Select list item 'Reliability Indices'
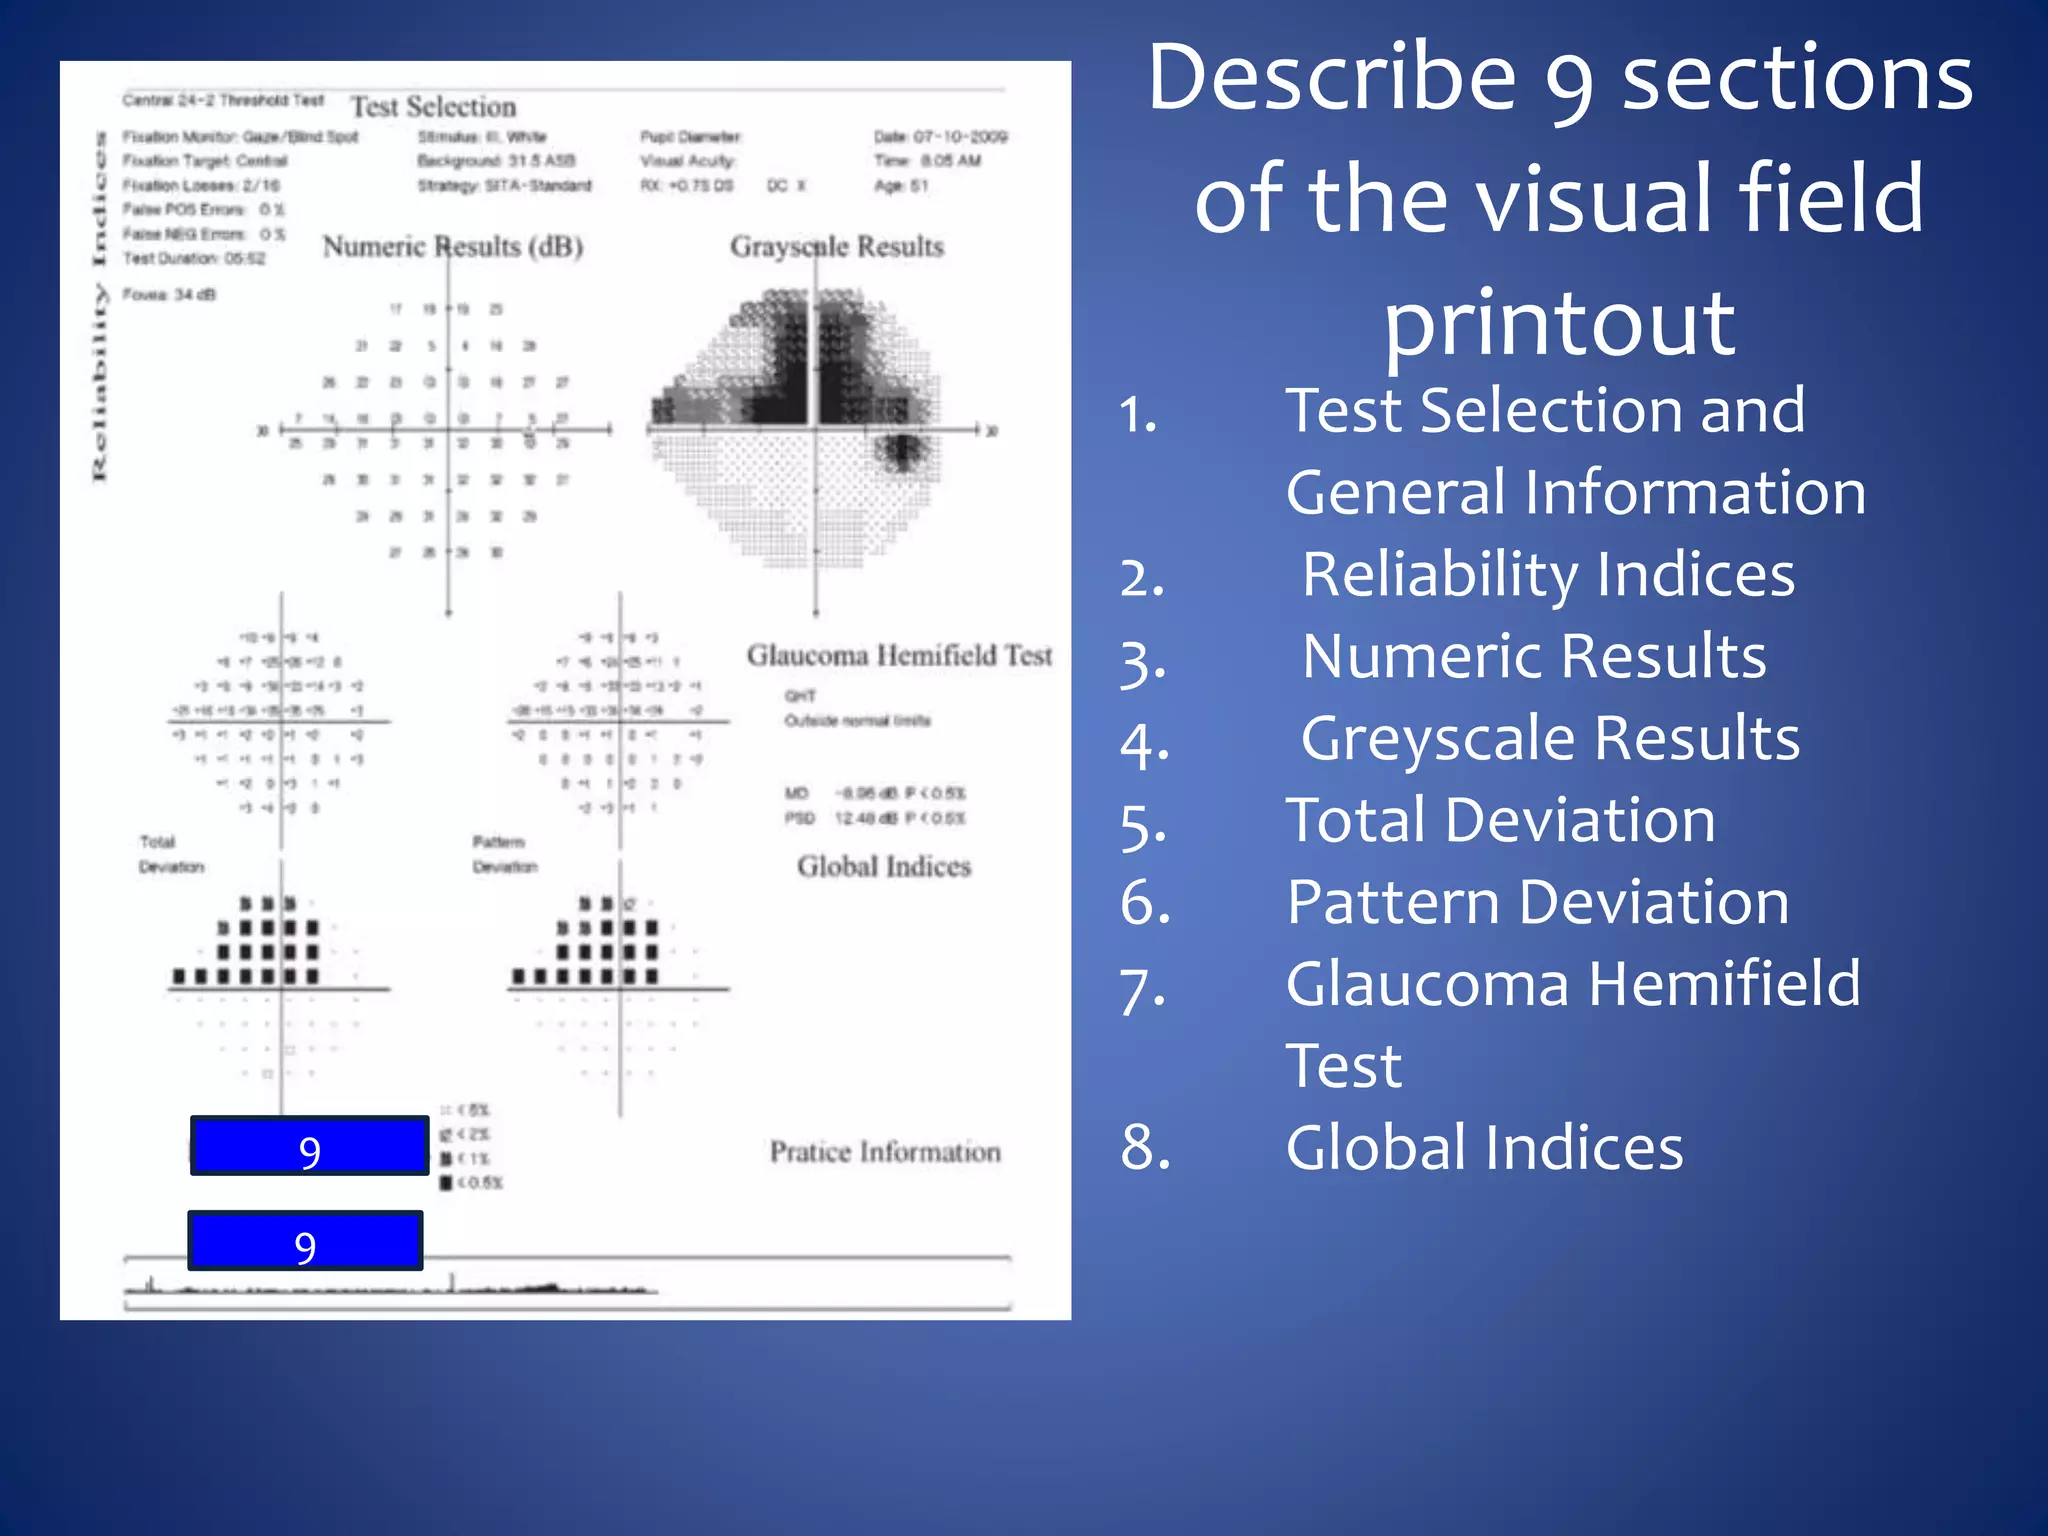This screenshot has height=1536, width=2048. (1548, 575)
